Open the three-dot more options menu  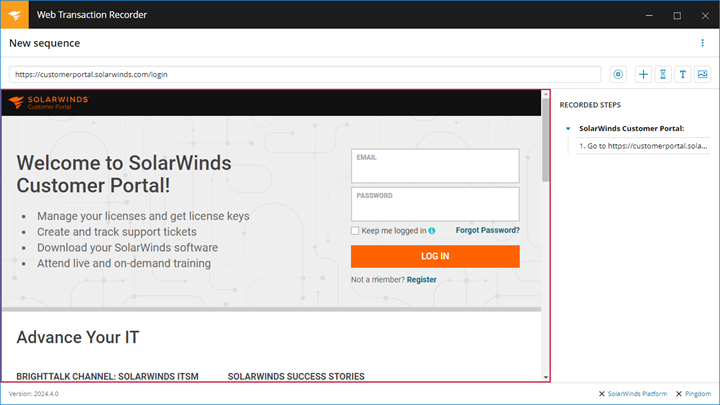click(x=703, y=43)
